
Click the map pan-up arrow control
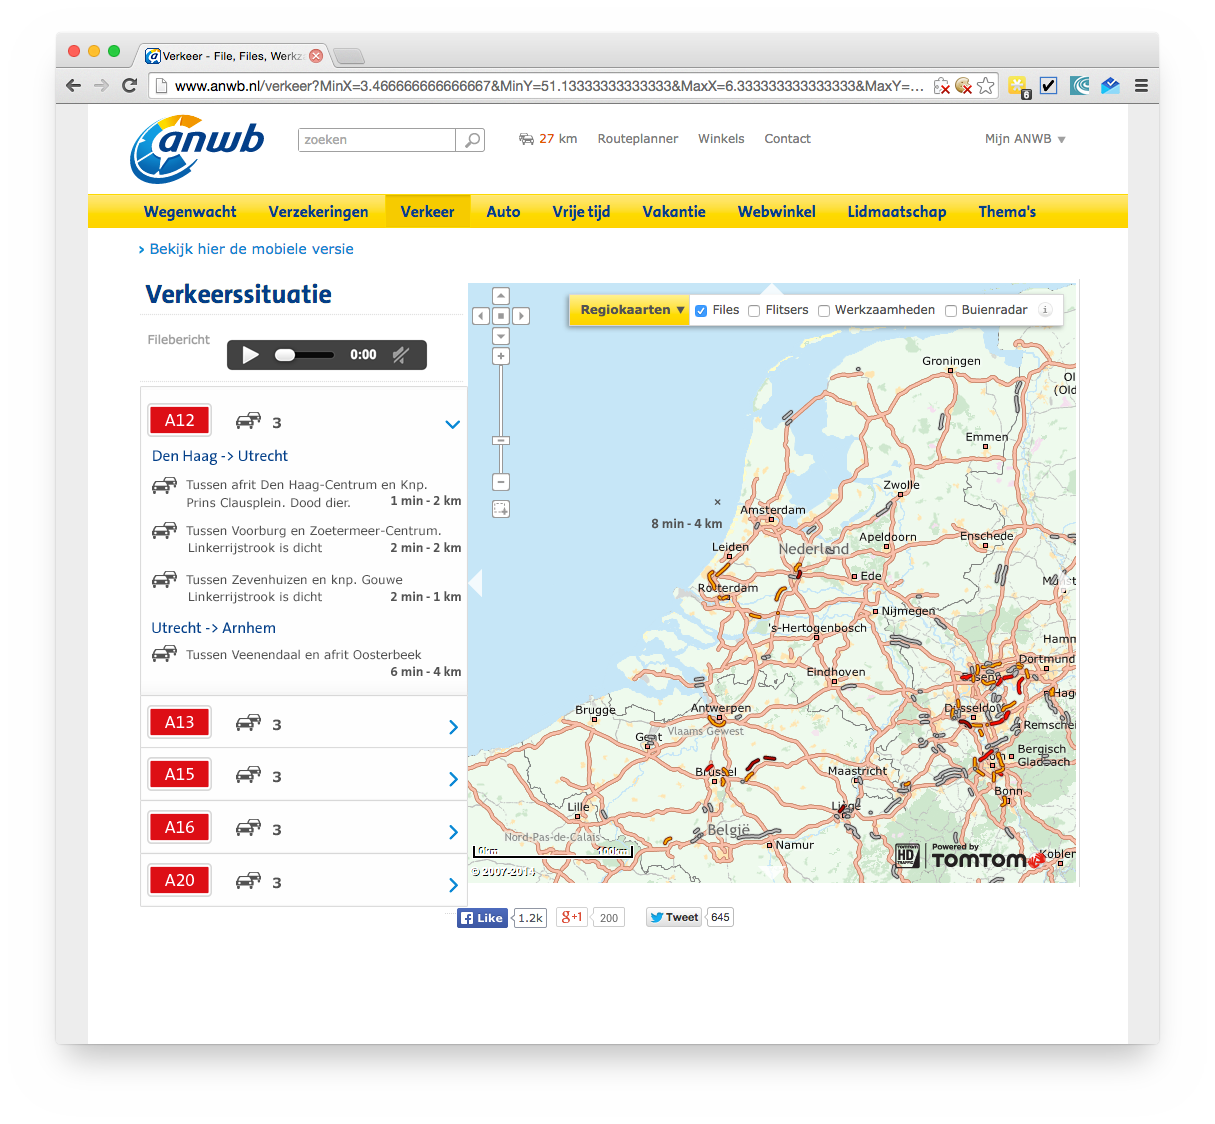(501, 295)
